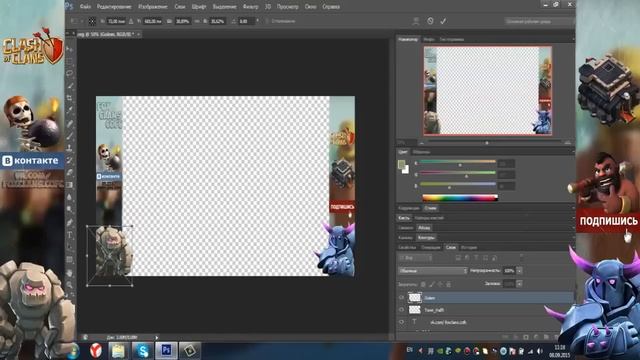
Task: Toggle lock all for layer
Action: click(449, 284)
